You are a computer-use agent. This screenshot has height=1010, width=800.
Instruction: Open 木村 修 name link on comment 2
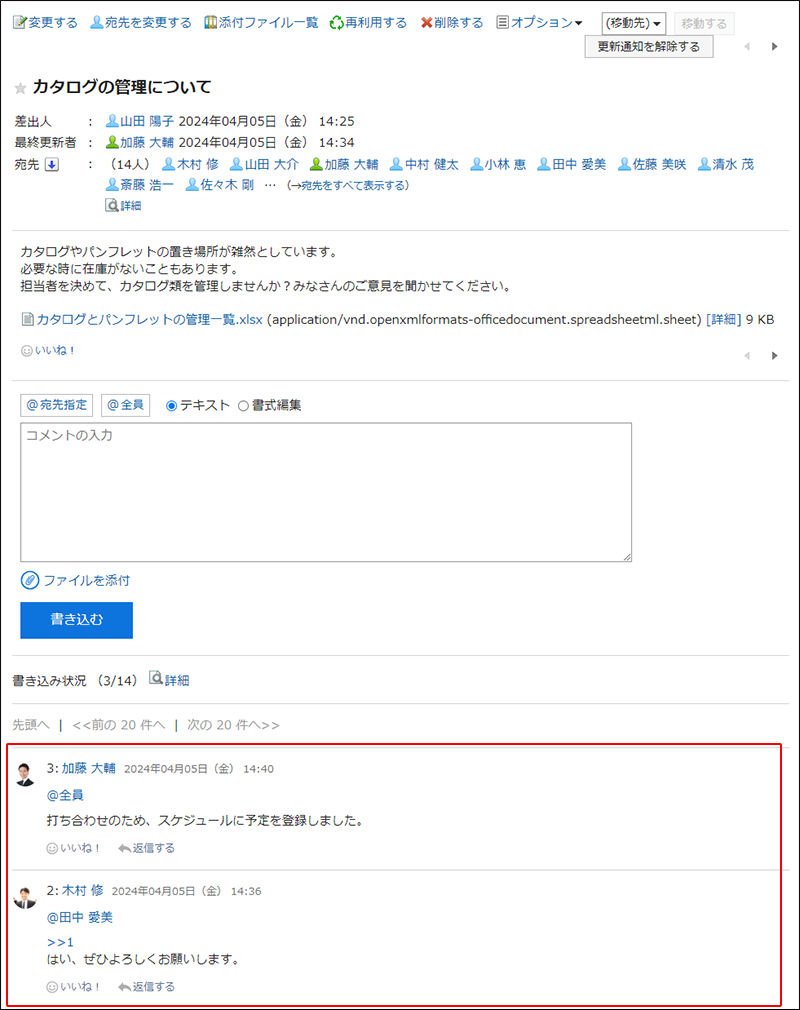(82, 890)
